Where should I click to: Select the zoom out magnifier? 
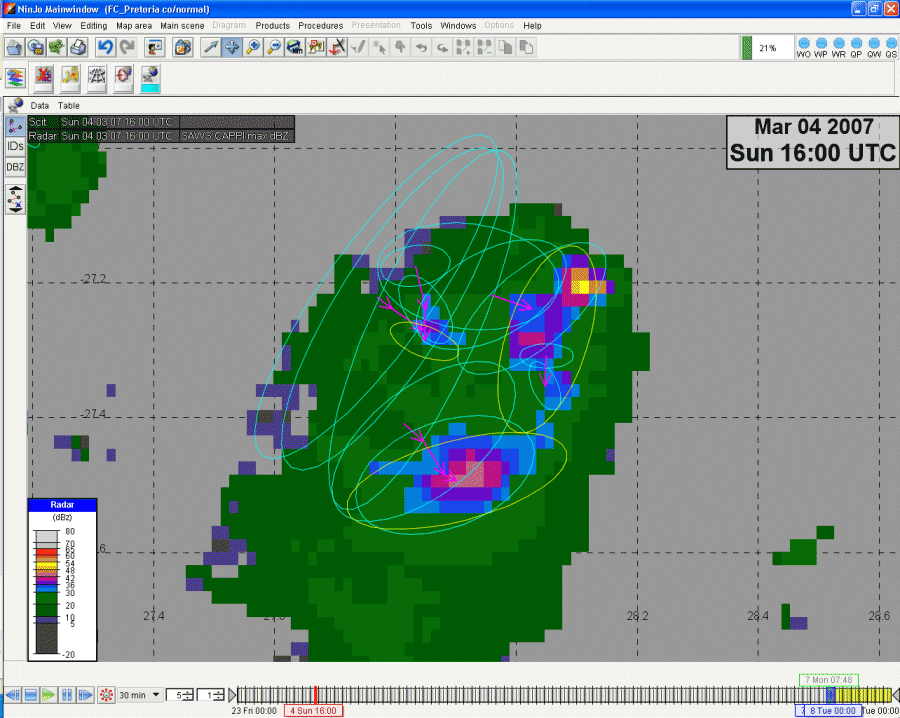click(x=274, y=48)
